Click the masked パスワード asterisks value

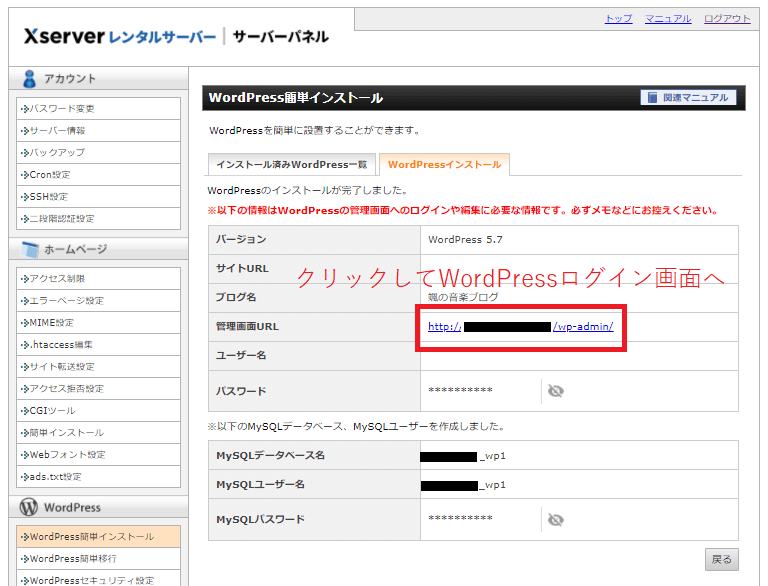pyautogui.click(x=460, y=391)
